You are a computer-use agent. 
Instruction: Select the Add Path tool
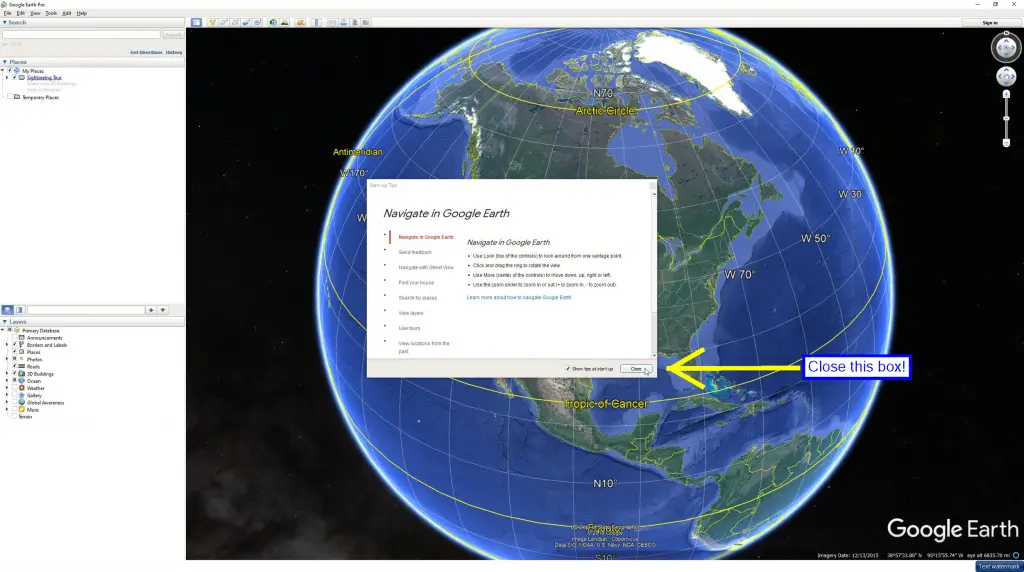[x=235, y=22]
